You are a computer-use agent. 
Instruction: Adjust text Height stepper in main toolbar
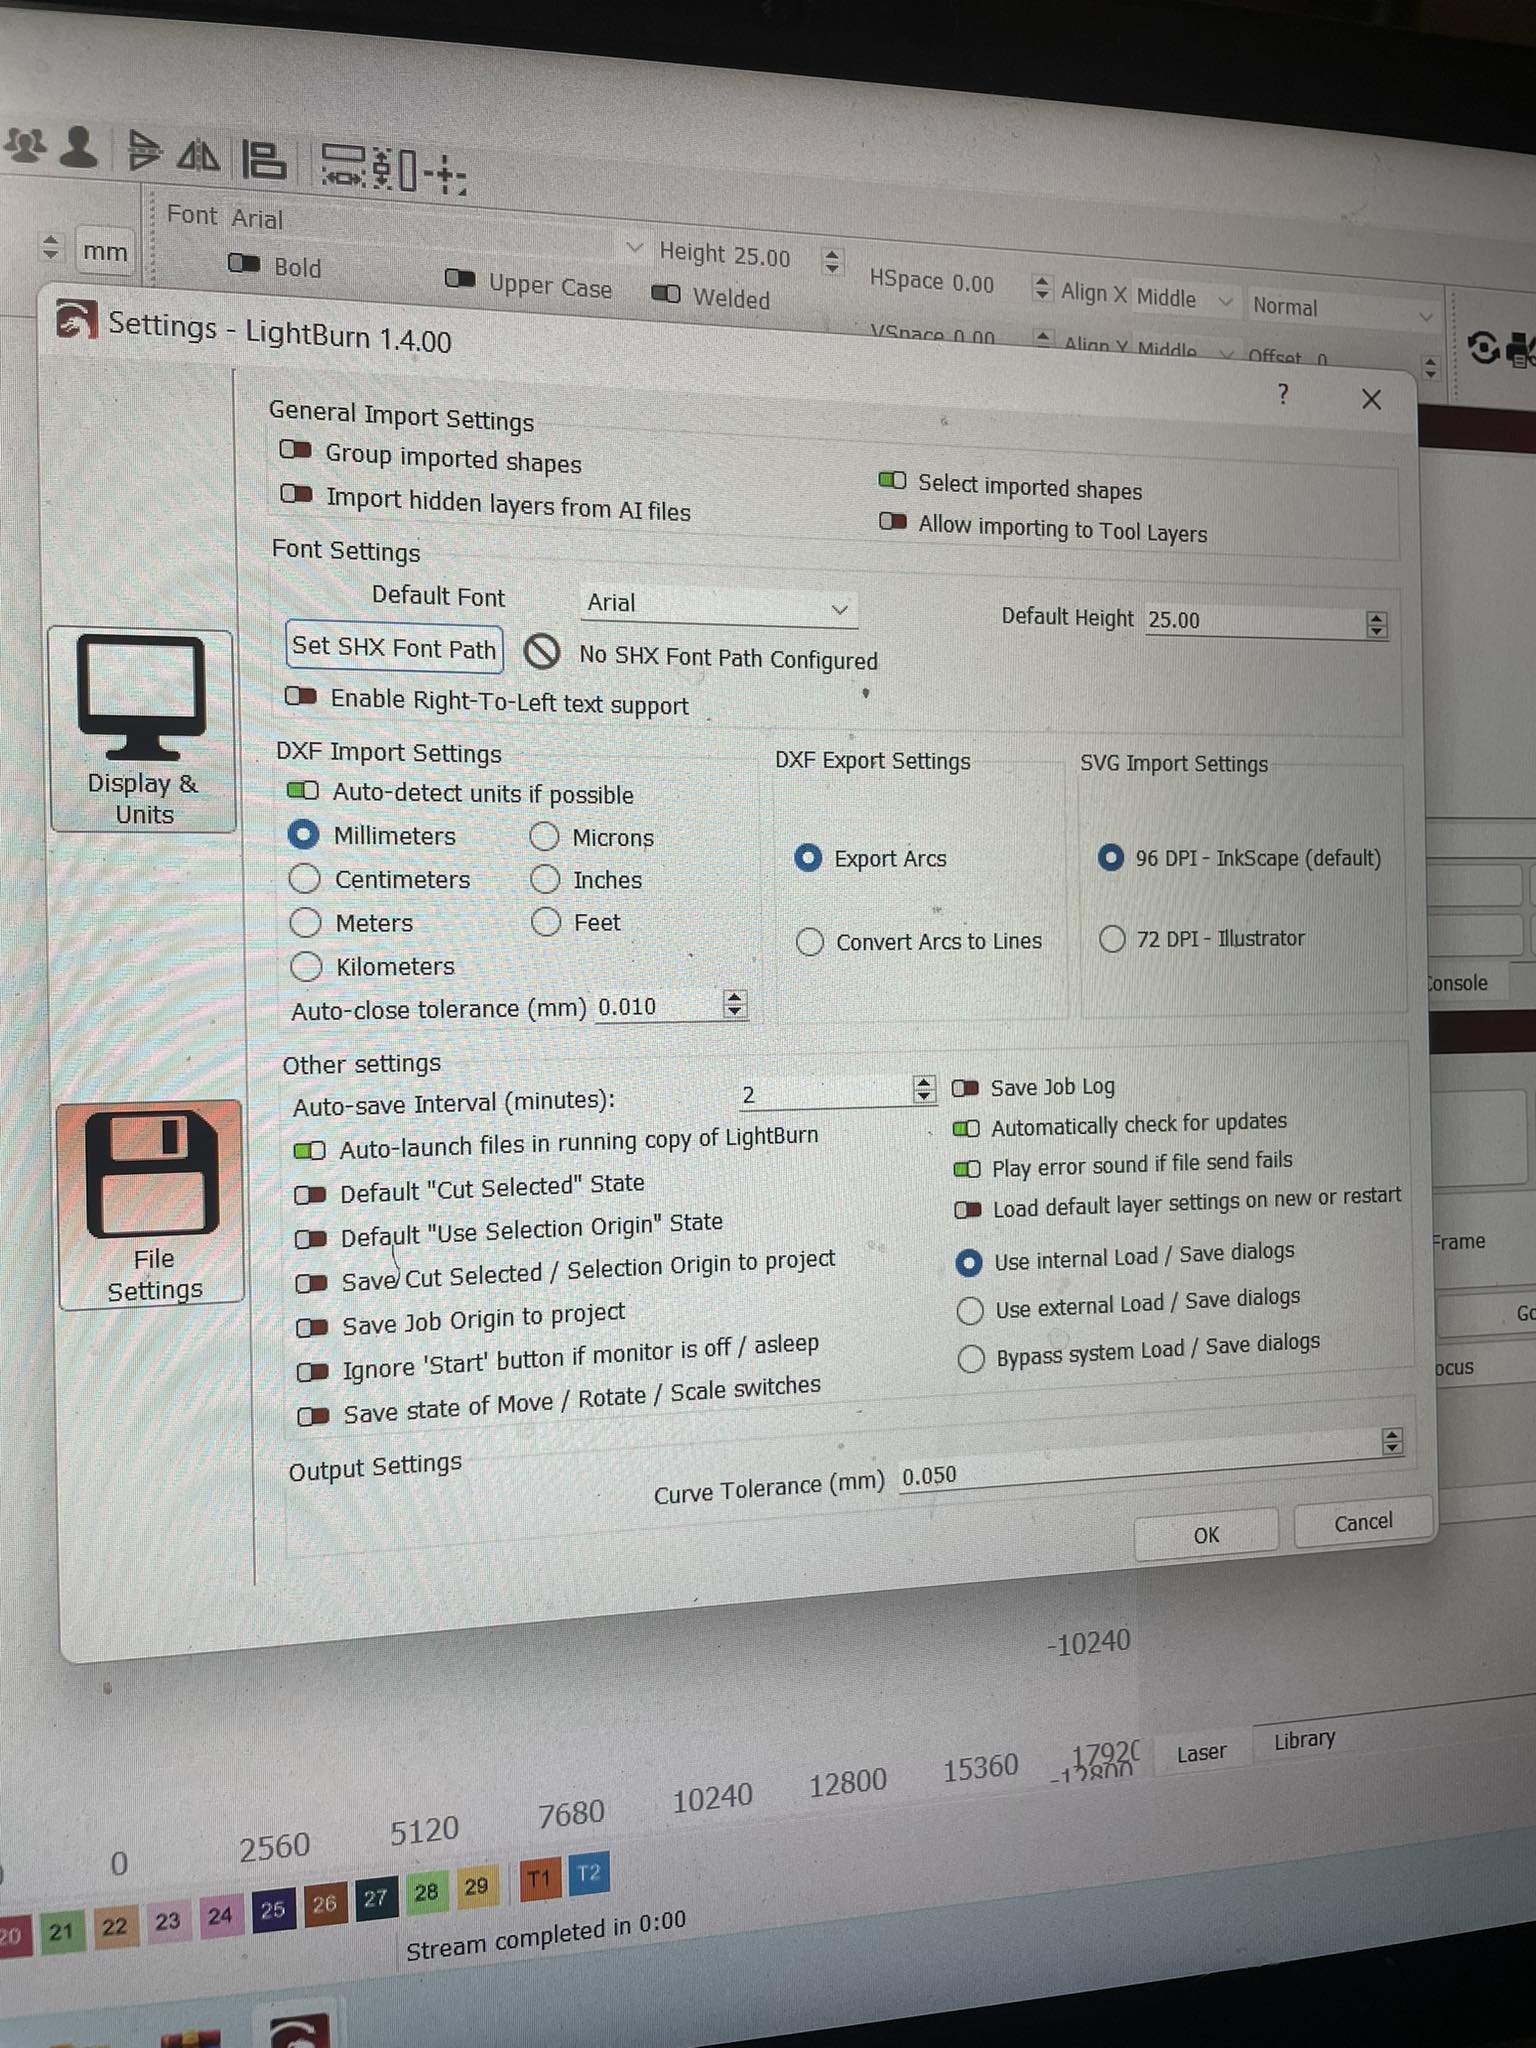point(832,260)
